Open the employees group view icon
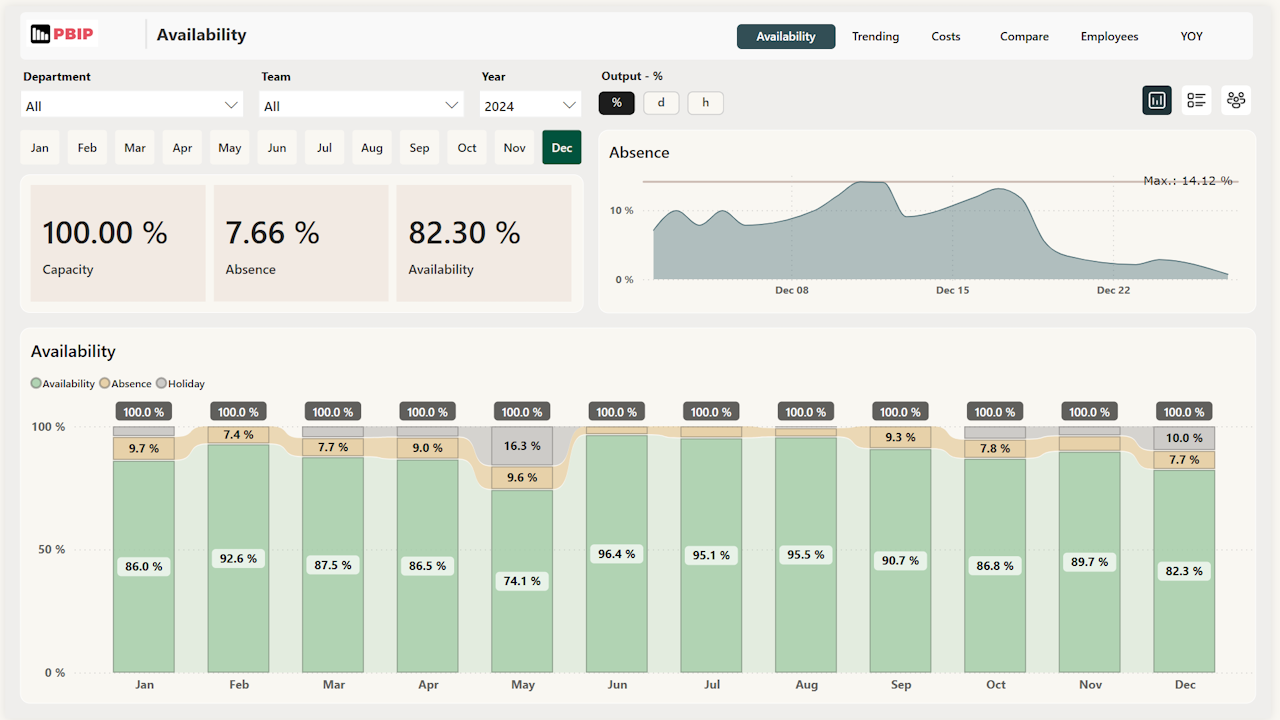 tap(1236, 100)
